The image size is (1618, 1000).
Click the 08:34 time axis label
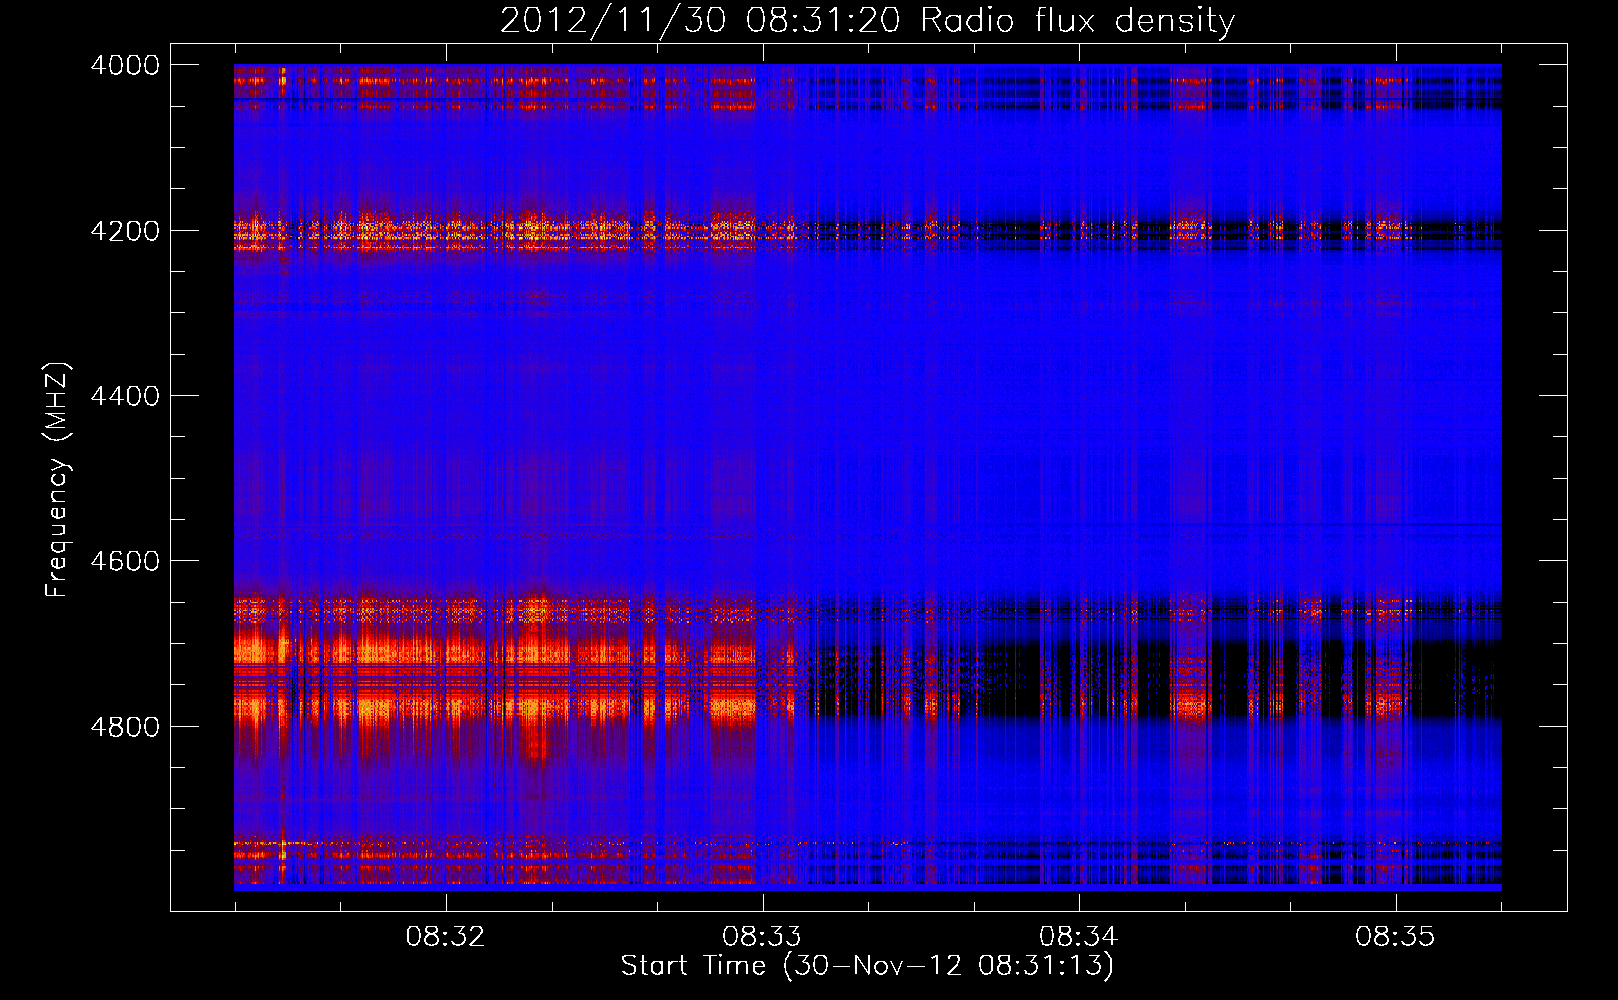1078,937
